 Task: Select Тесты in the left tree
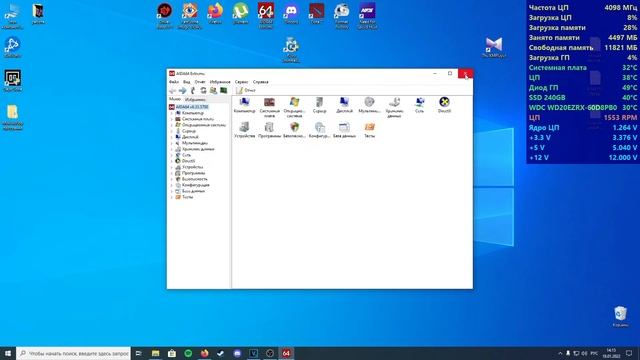pos(187,197)
